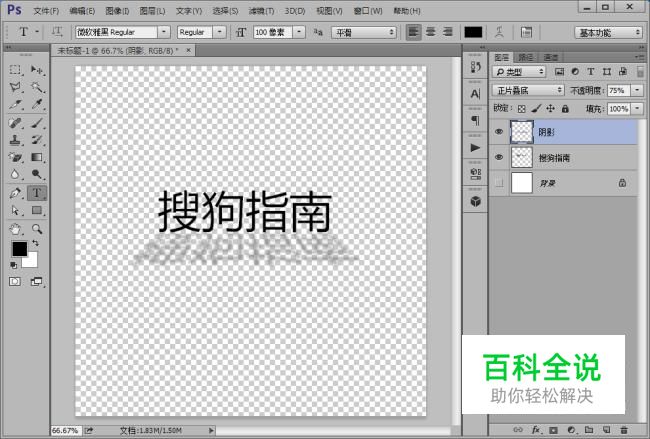Toggle text orientation icon in options bar
The width and height of the screenshot is (650, 439).
click(57, 32)
